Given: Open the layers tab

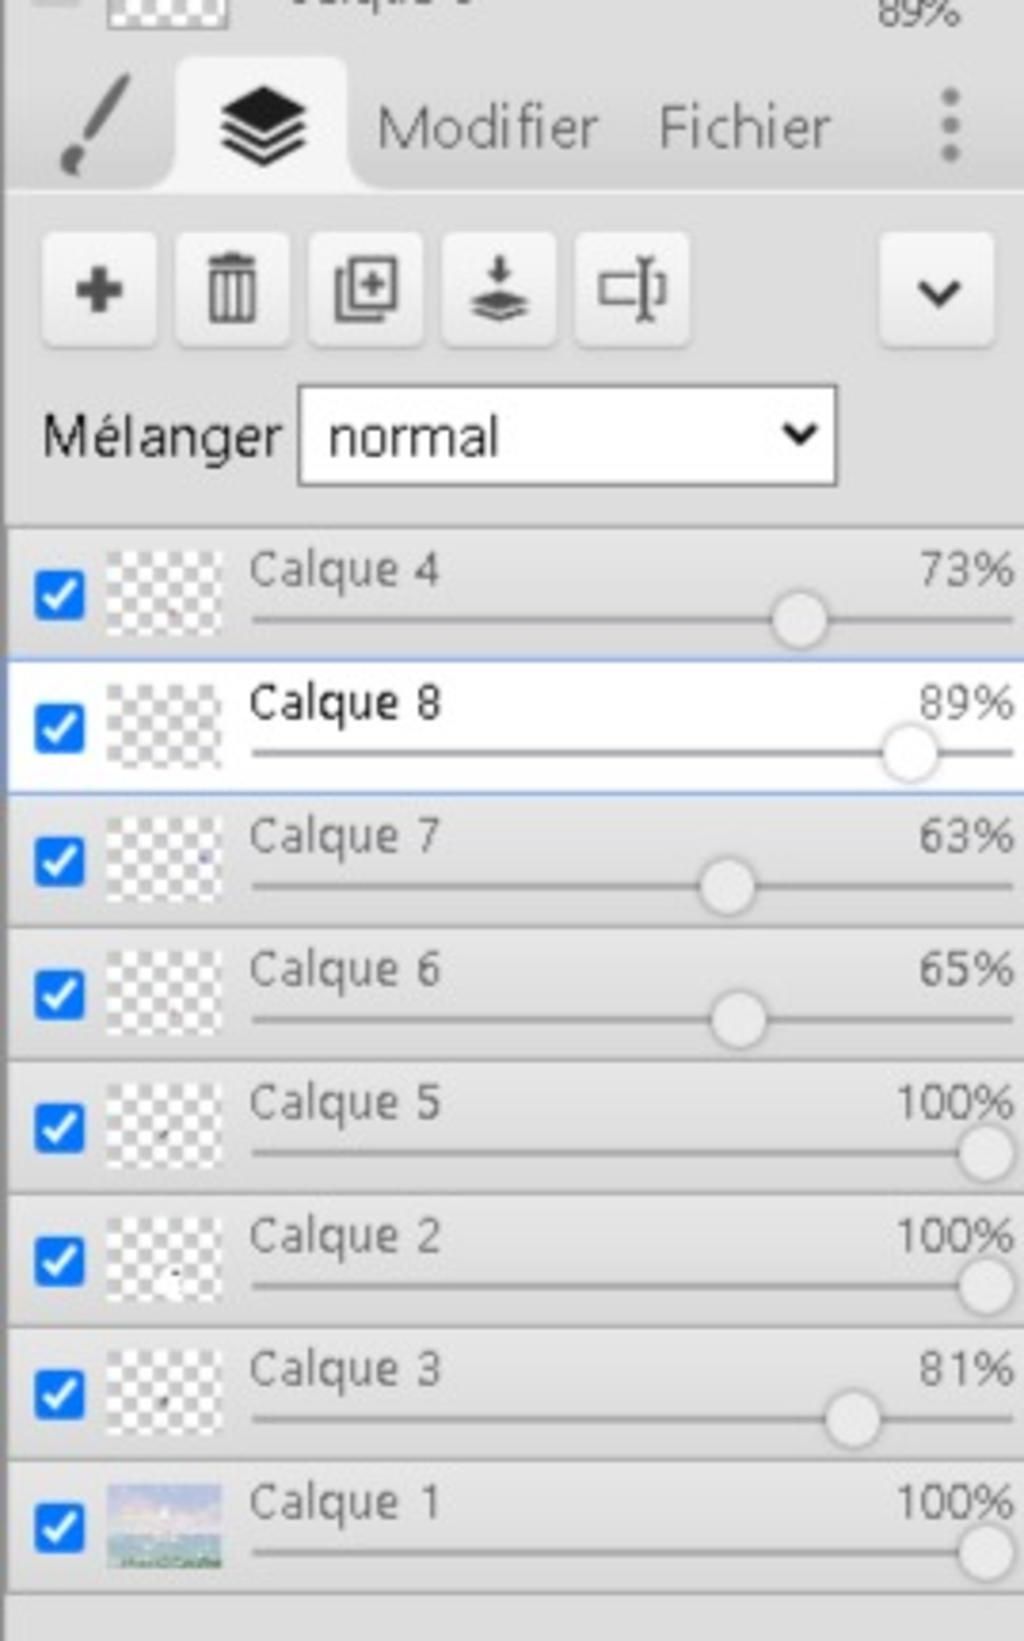Looking at the screenshot, I should [262, 126].
